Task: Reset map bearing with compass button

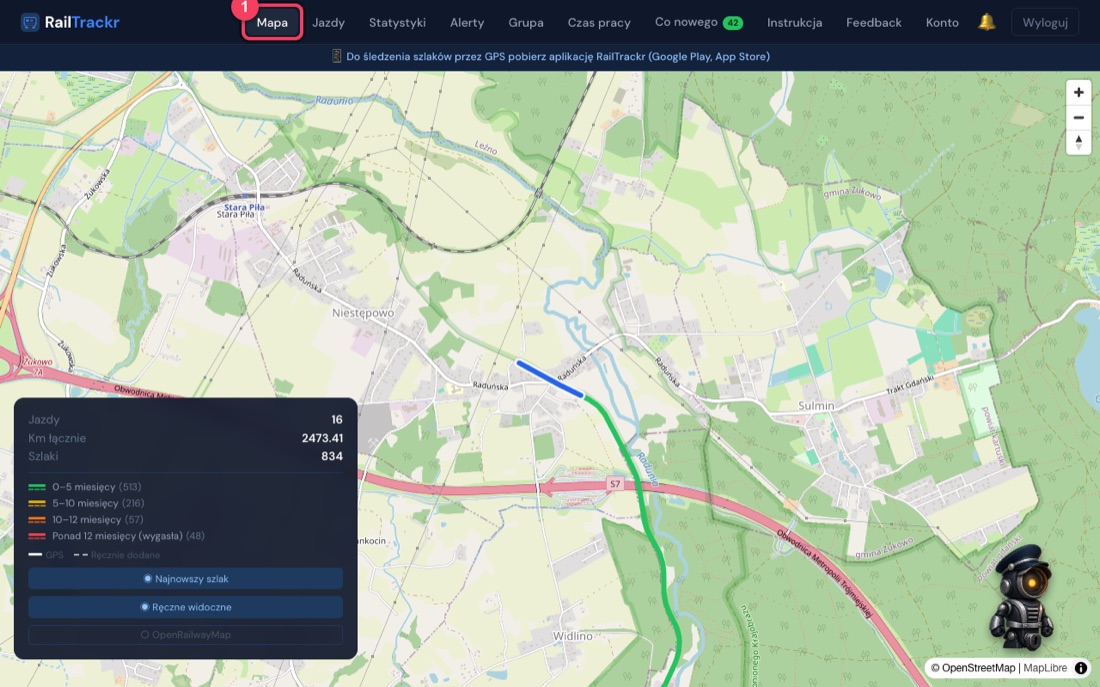Action: click(1078, 142)
